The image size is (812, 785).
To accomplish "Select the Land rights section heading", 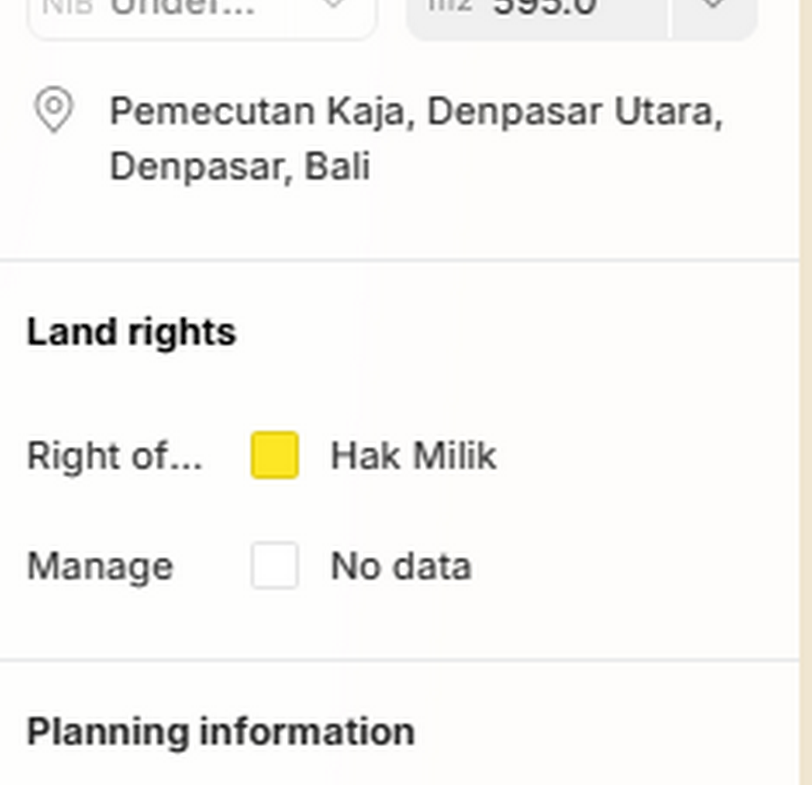I will (x=131, y=332).
